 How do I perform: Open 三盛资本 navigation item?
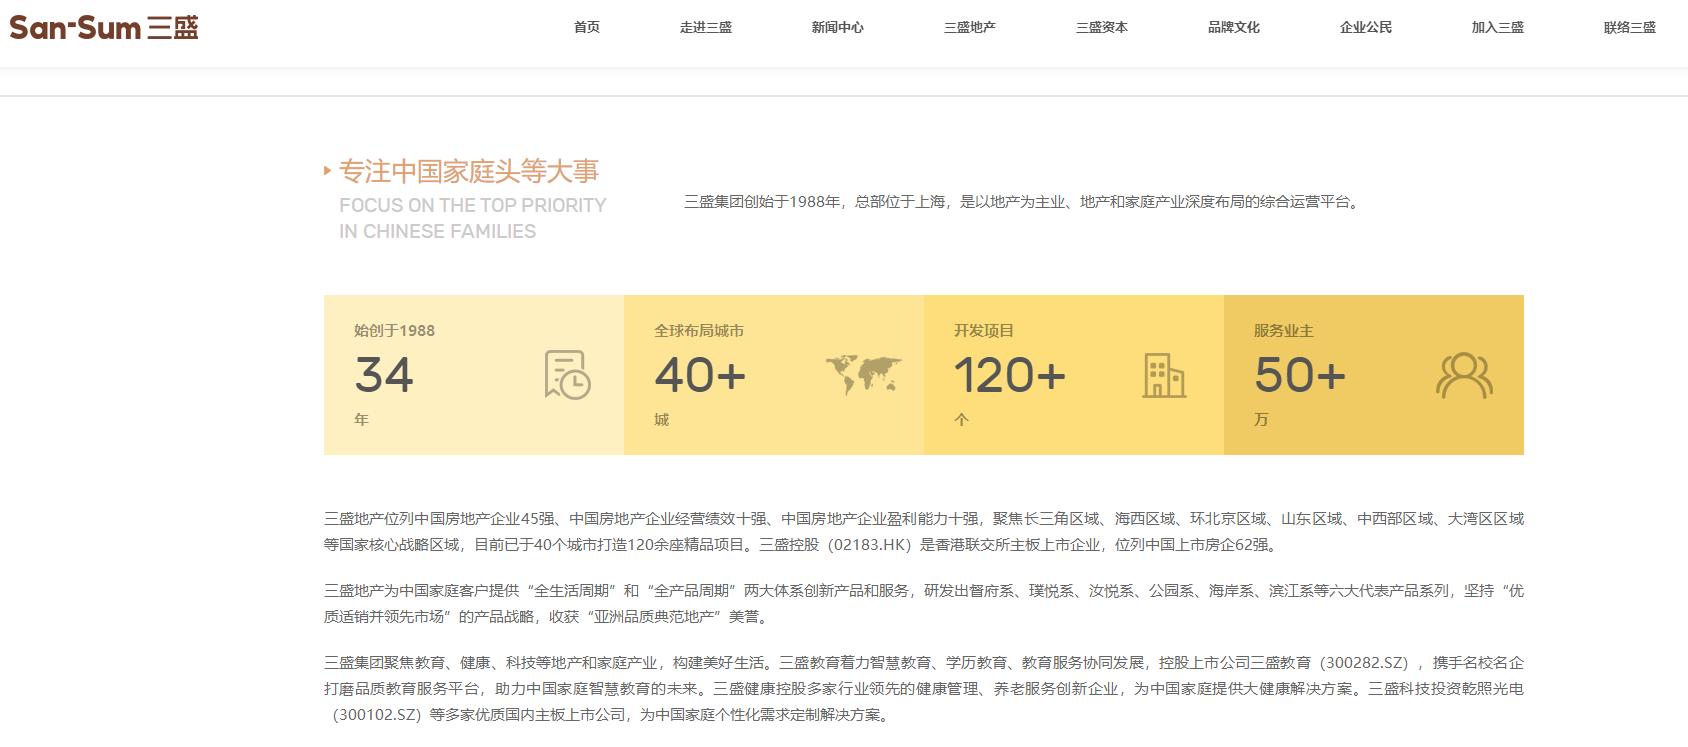point(1102,28)
